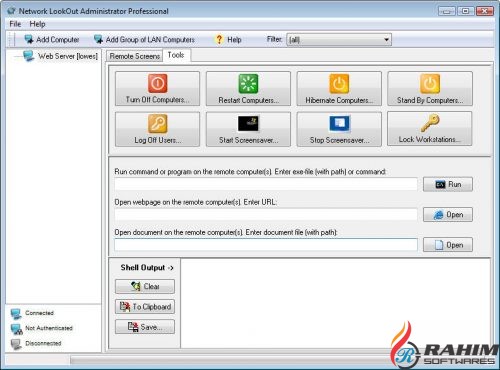Click inside the Shell Output text area
The image size is (500, 370).
pyautogui.click(x=335, y=303)
